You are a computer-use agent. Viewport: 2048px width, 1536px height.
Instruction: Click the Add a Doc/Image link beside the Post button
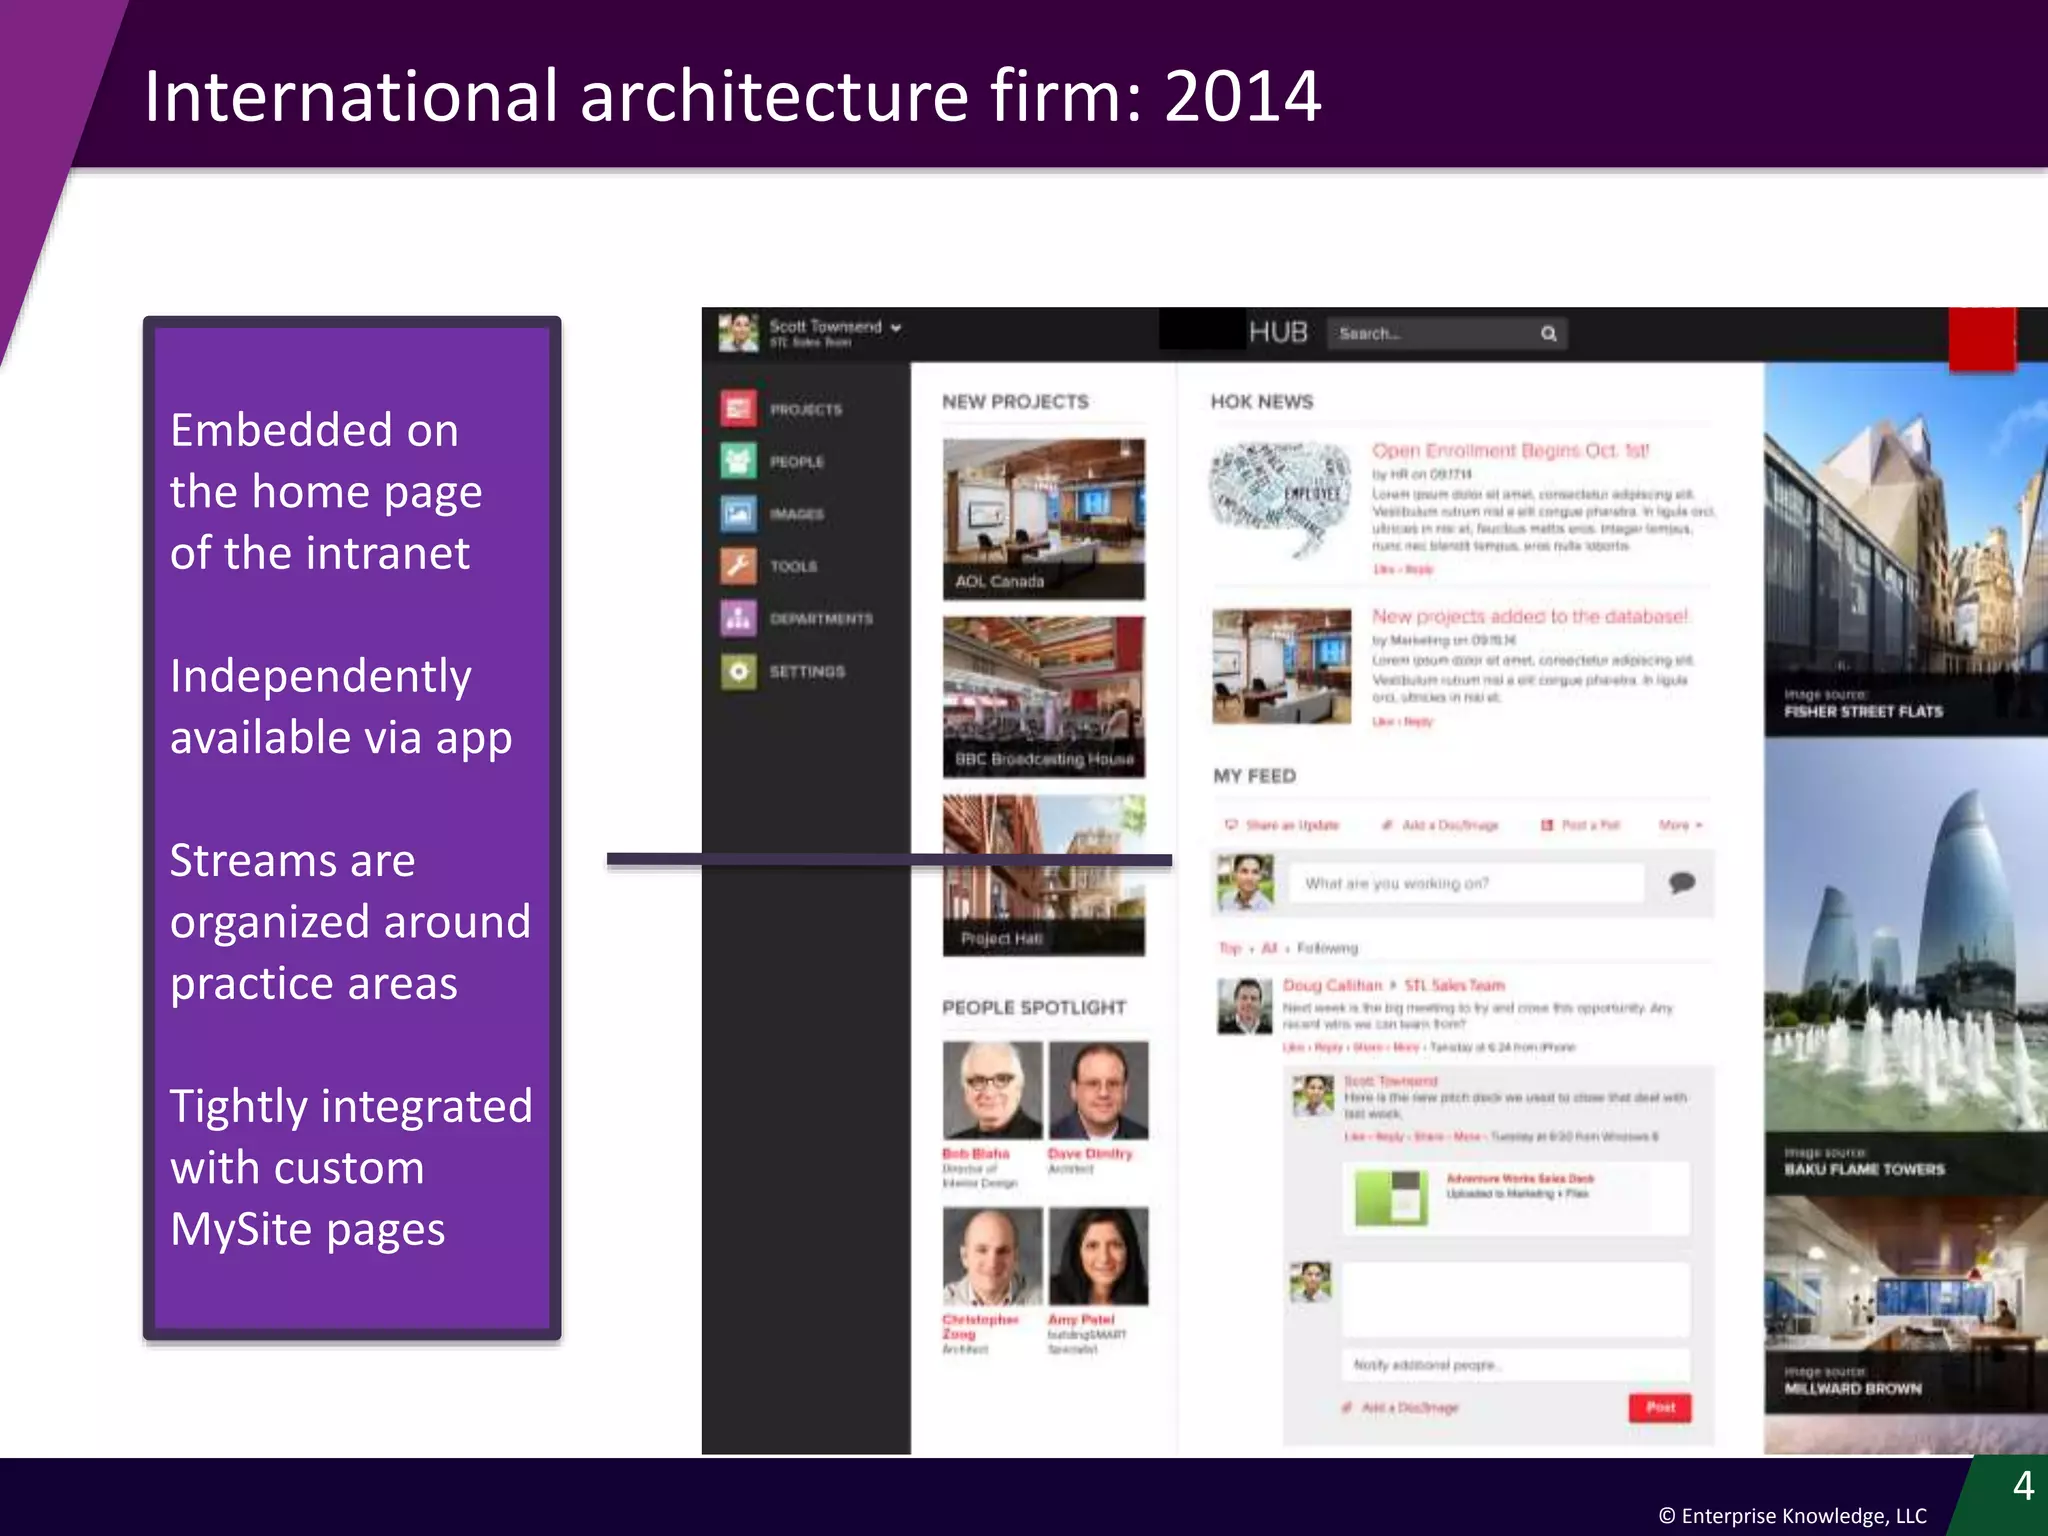click(x=1400, y=1408)
